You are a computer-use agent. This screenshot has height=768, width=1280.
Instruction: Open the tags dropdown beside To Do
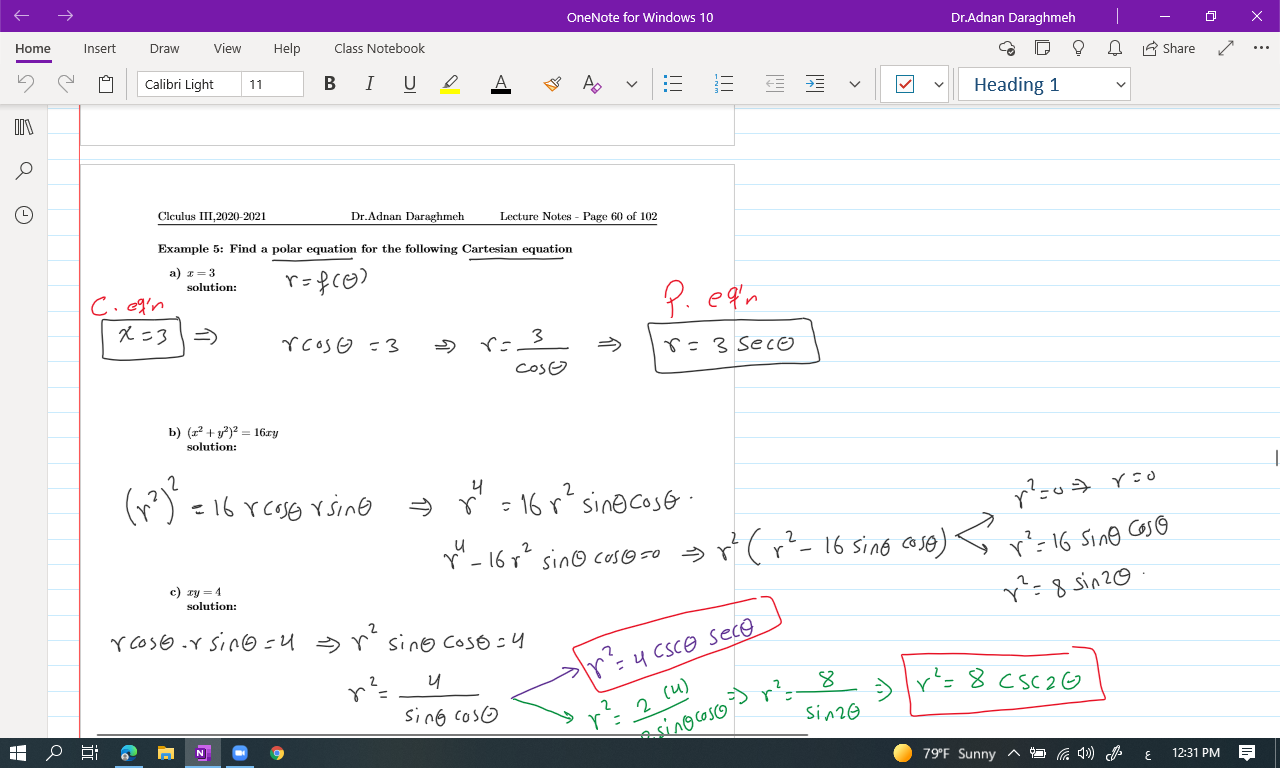coord(938,85)
